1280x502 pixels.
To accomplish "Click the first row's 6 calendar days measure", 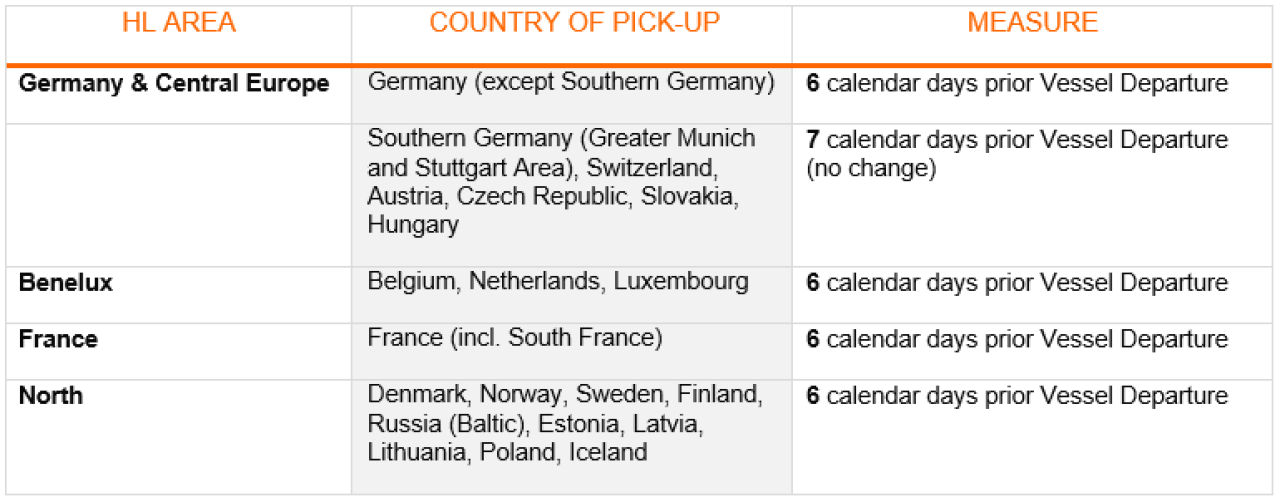I will coord(1017,83).
